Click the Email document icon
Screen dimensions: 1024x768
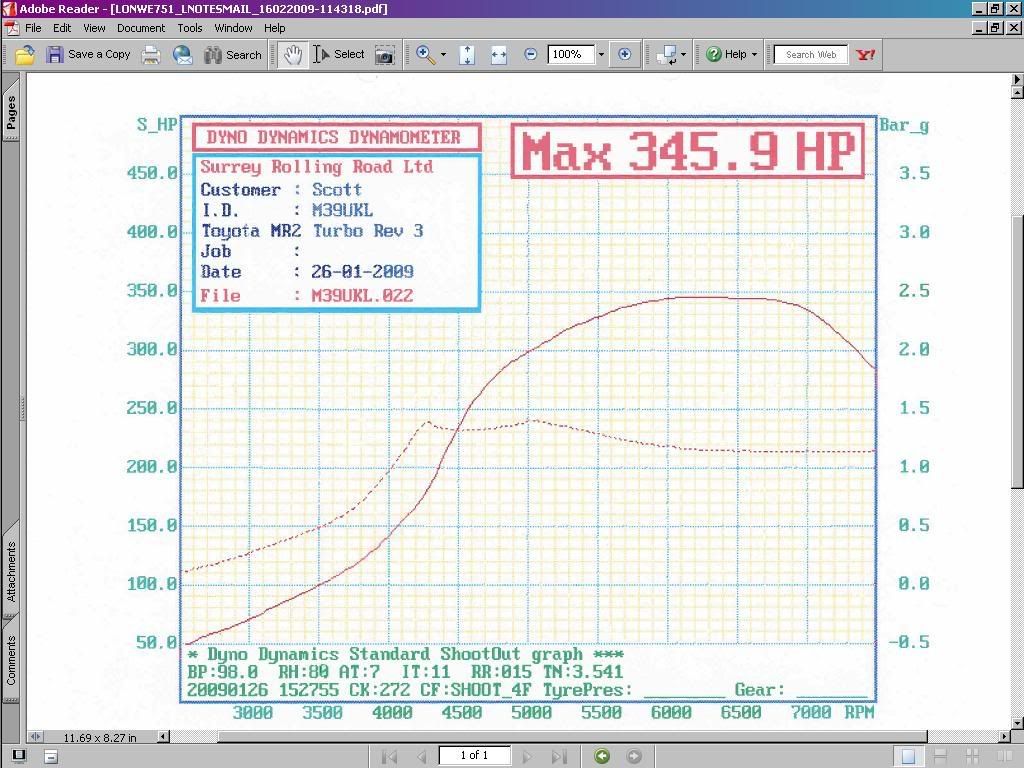click(x=183, y=55)
